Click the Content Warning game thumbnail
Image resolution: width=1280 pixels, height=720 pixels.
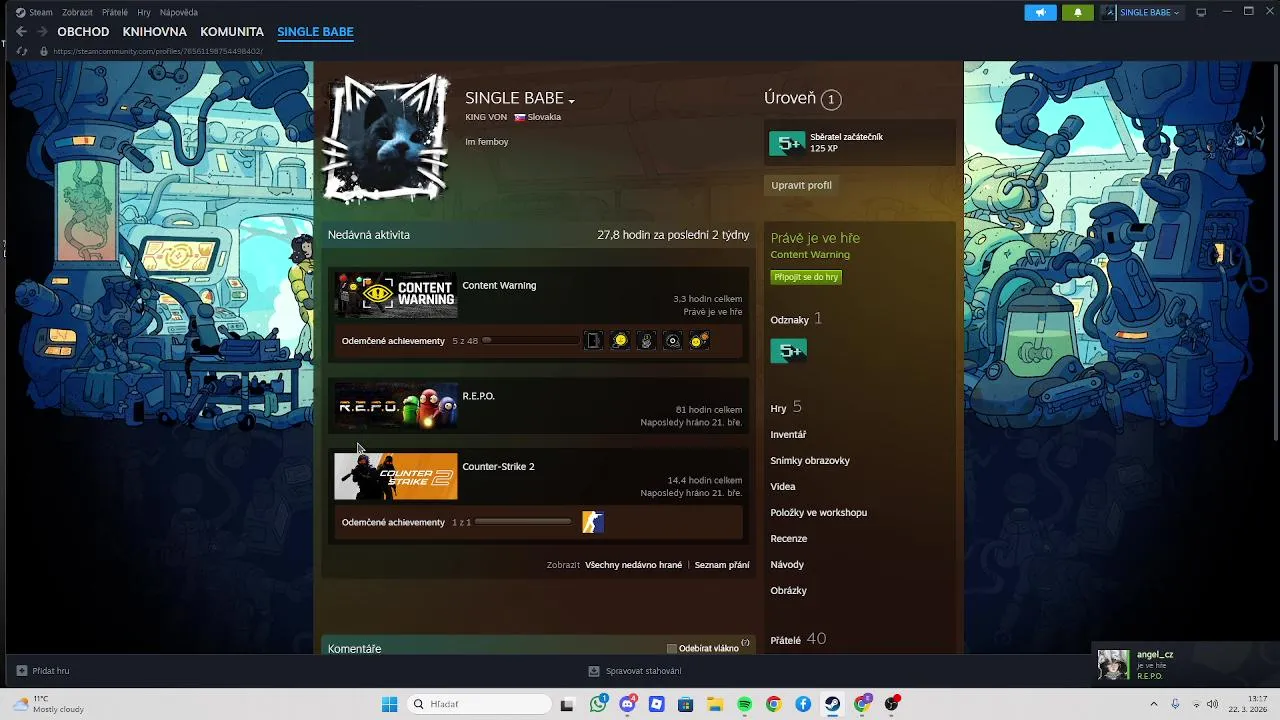click(396, 295)
